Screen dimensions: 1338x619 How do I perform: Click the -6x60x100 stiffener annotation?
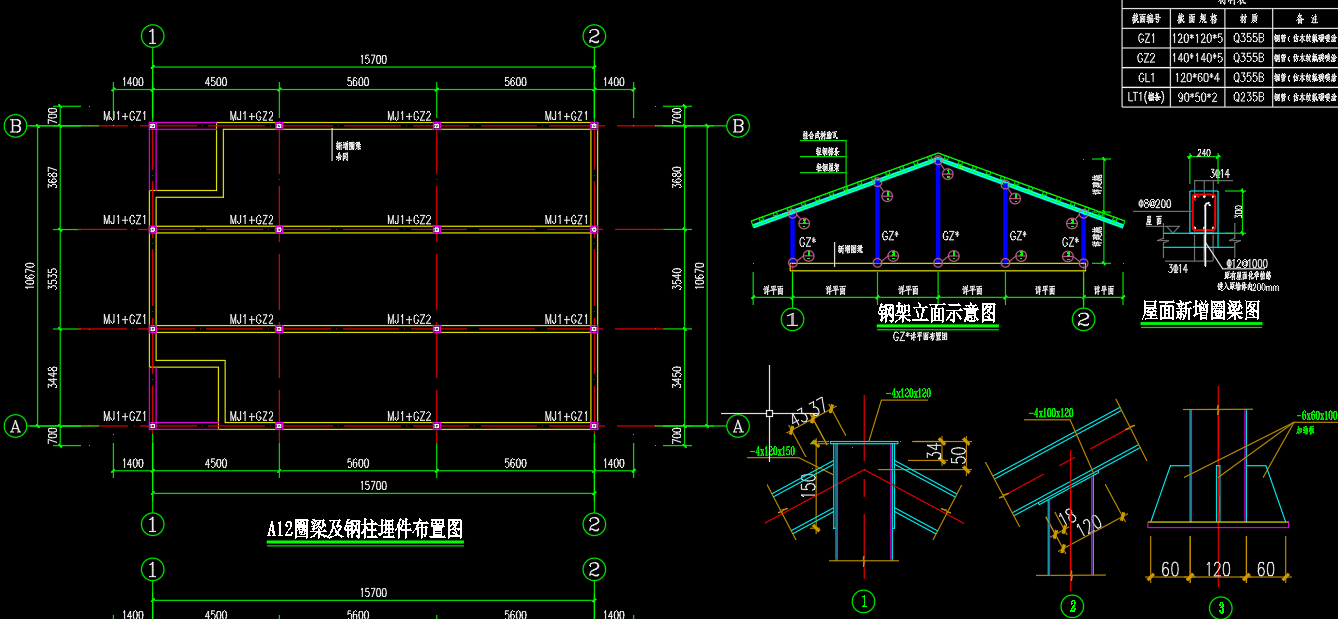pos(1317,414)
